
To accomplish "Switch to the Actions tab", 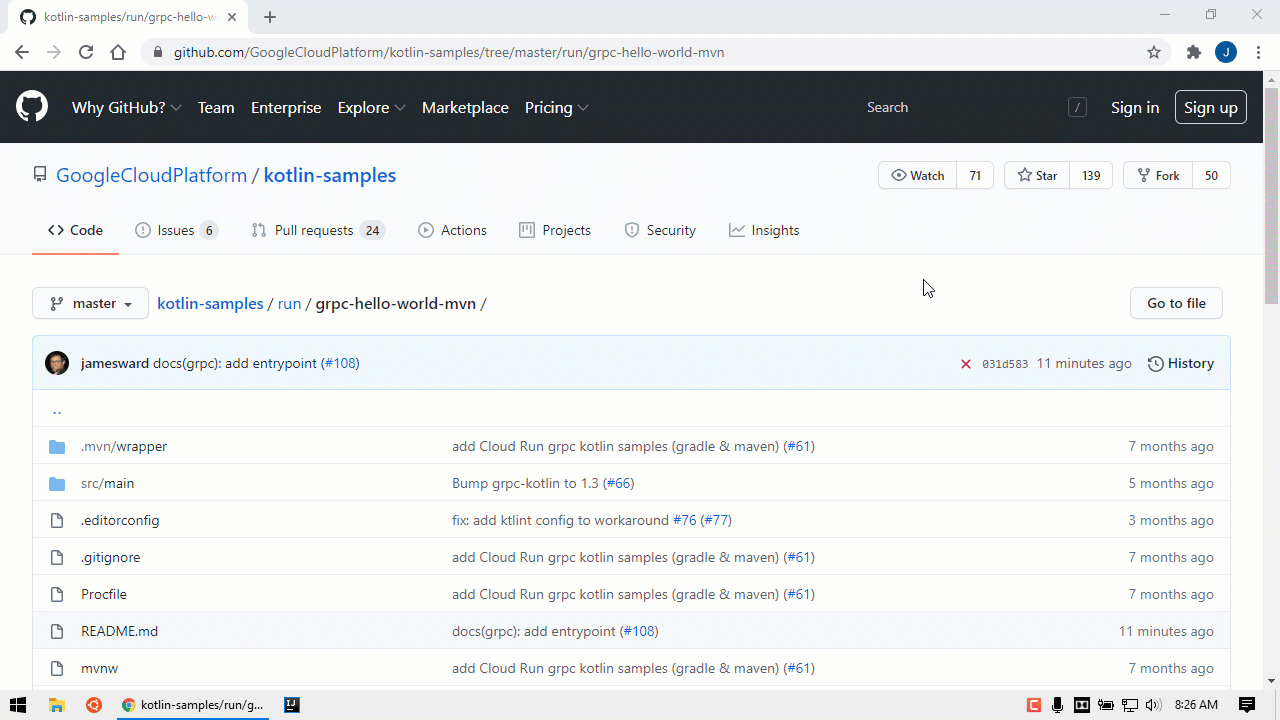I will point(453,230).
